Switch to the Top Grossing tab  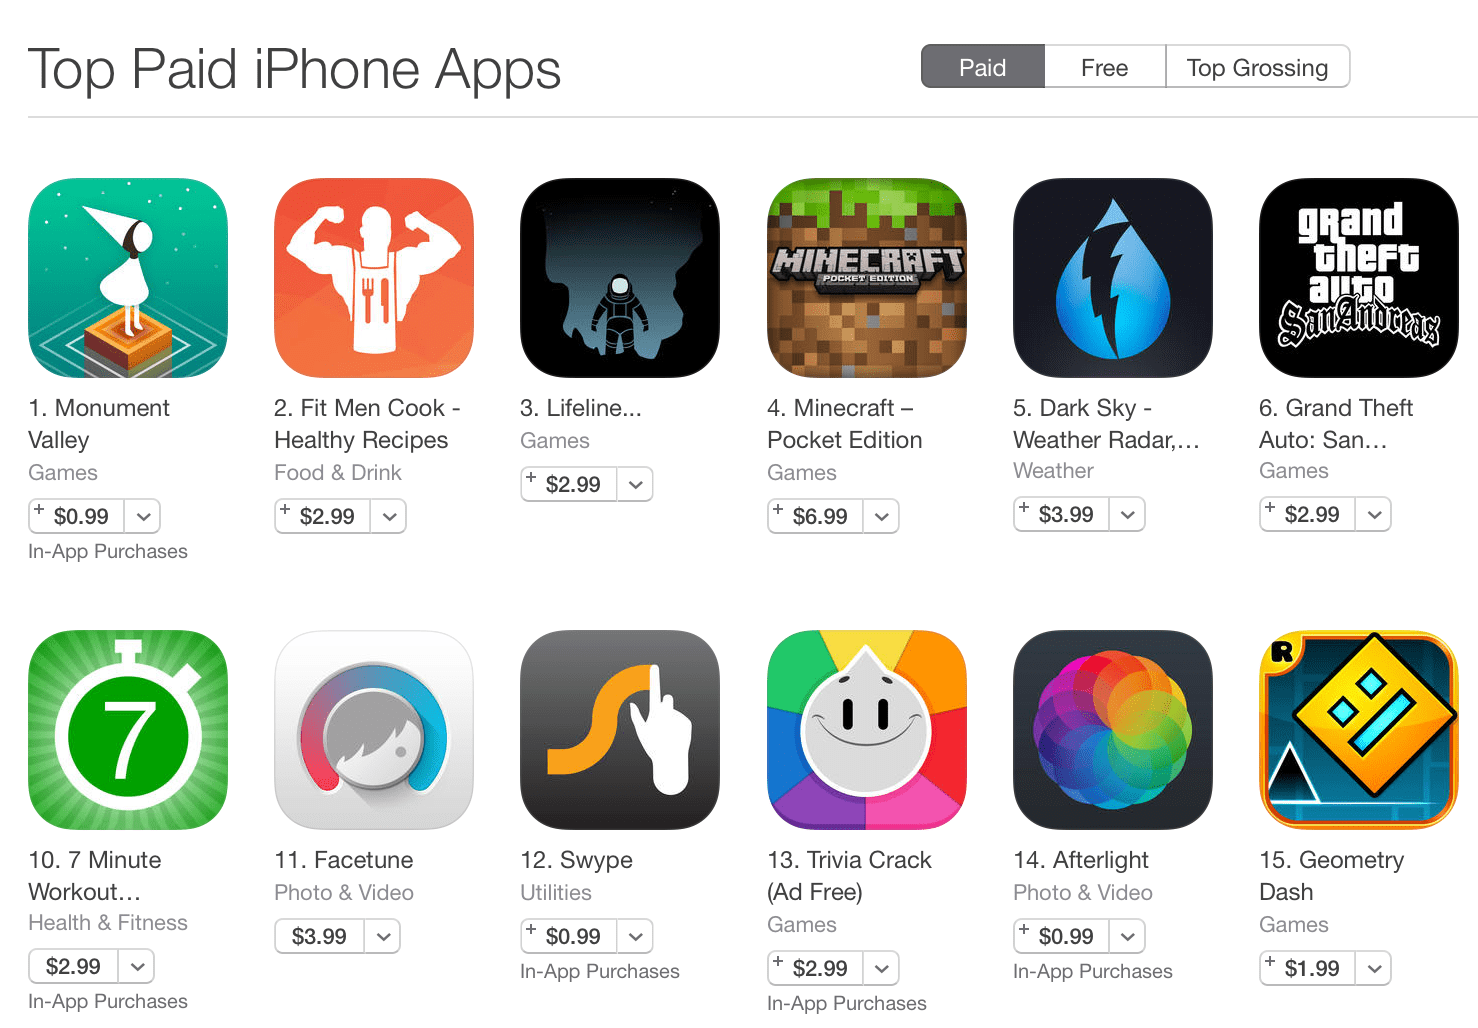tap(1258, 67)
